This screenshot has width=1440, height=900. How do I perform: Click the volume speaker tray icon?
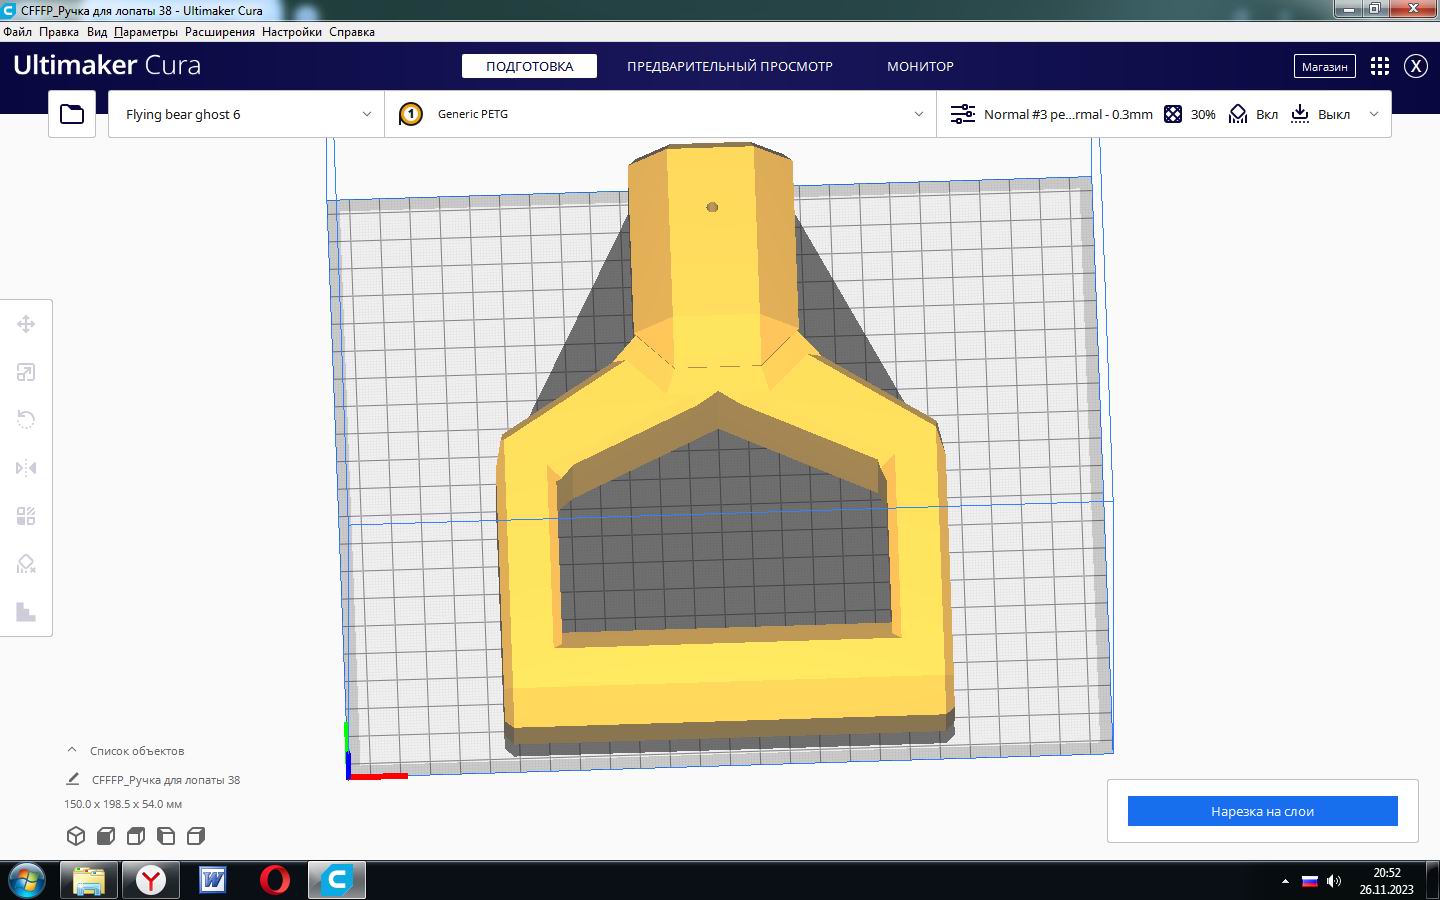point(1333,881)
